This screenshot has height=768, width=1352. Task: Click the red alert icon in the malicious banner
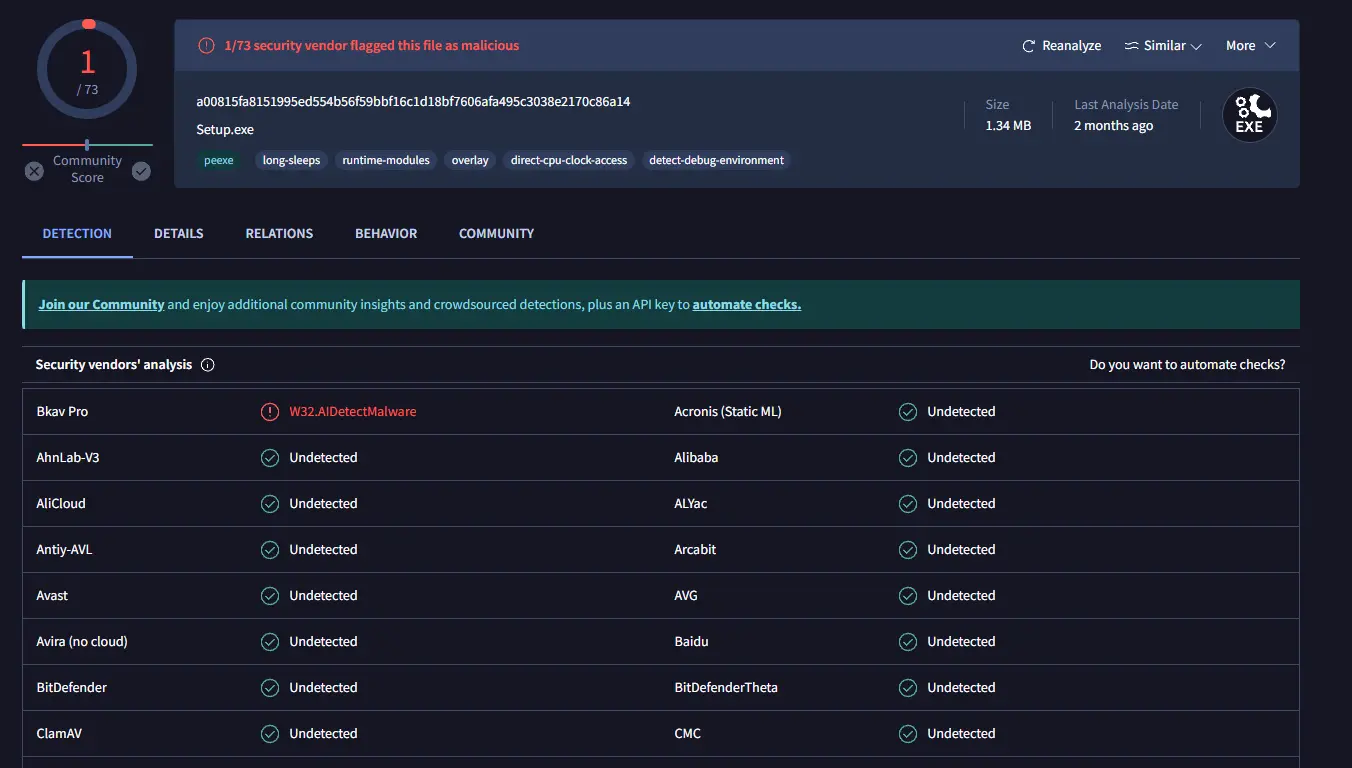206,46
